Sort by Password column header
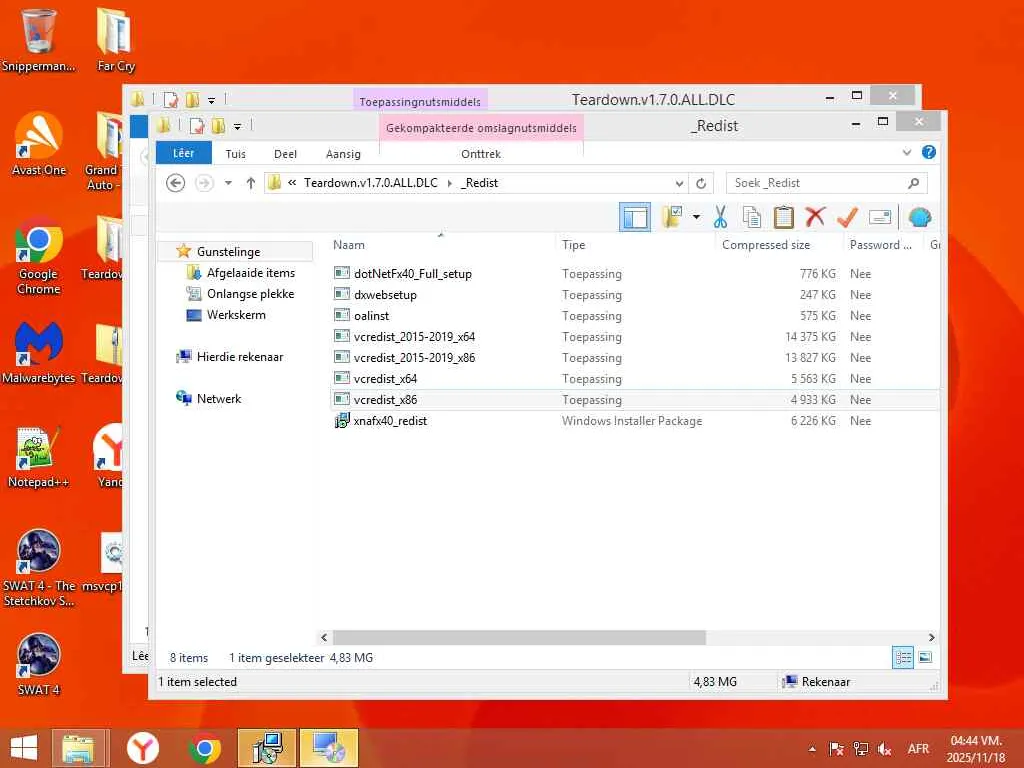This screenshot has width=1024, height=768. [x=880, y=245]
